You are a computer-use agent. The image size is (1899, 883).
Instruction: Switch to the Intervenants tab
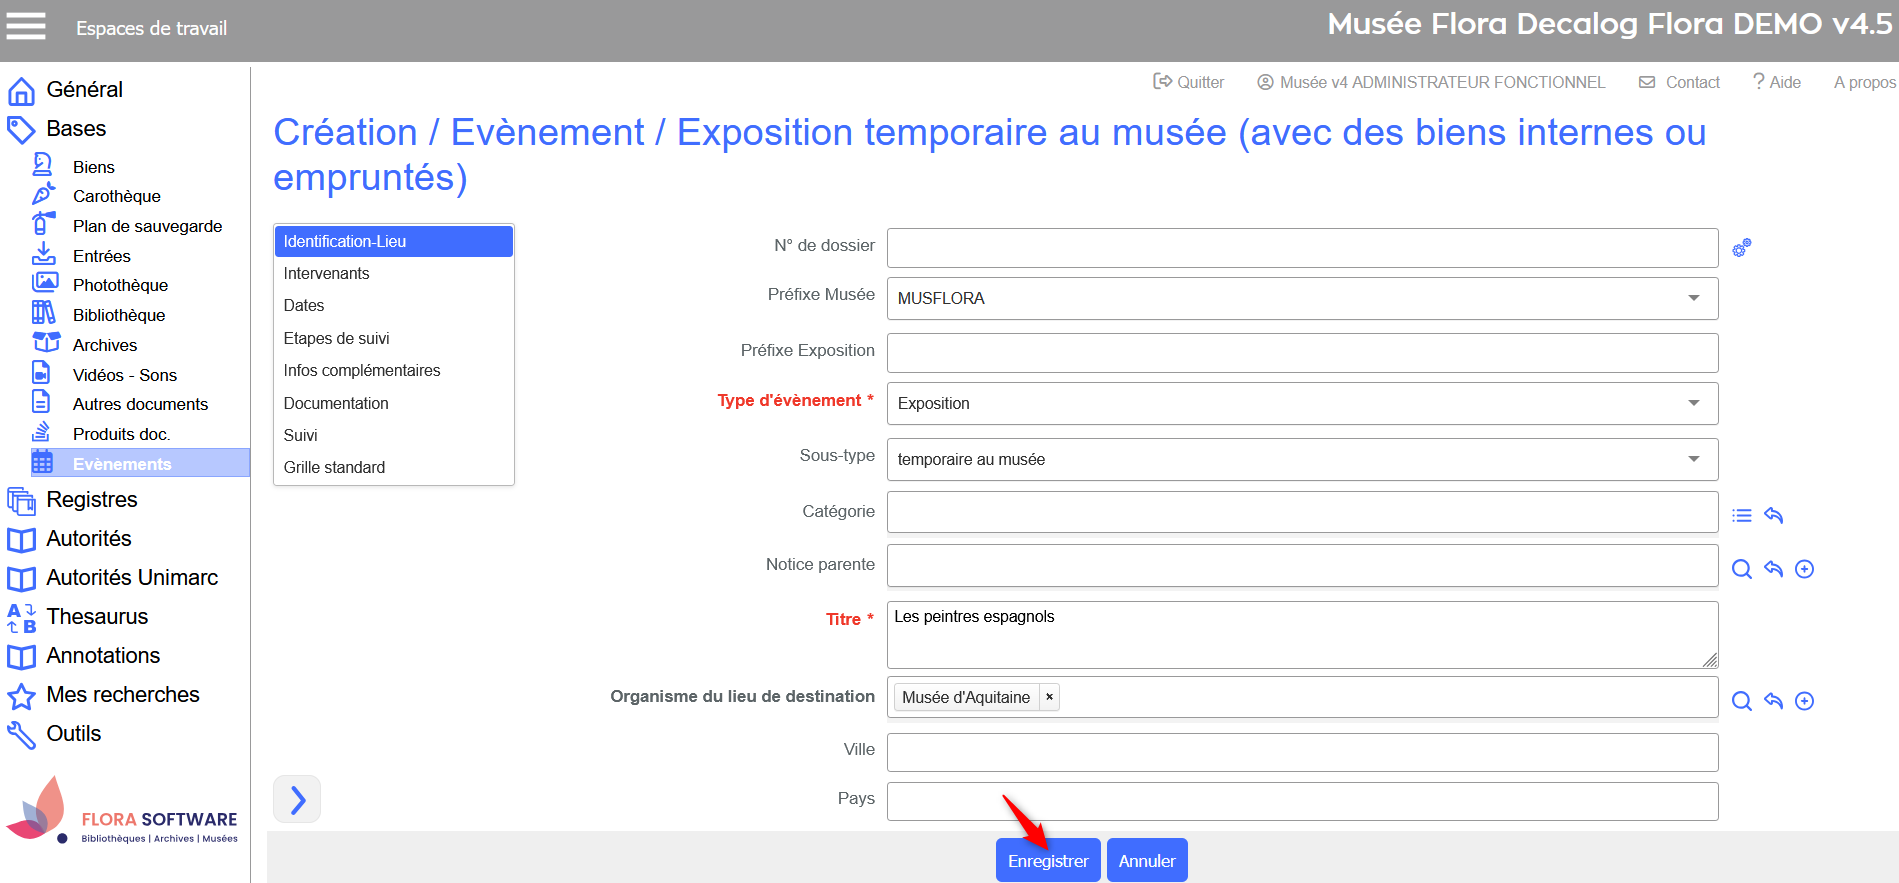click(326, 273)
